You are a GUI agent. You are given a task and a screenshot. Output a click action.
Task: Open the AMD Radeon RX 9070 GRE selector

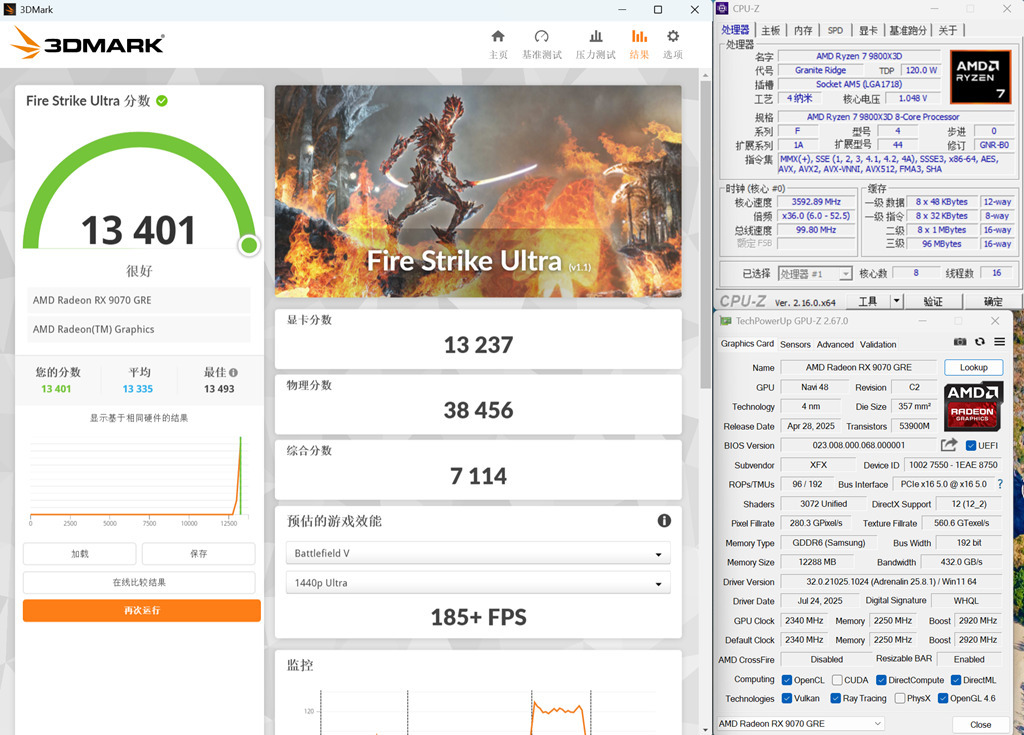click(801, 724)
